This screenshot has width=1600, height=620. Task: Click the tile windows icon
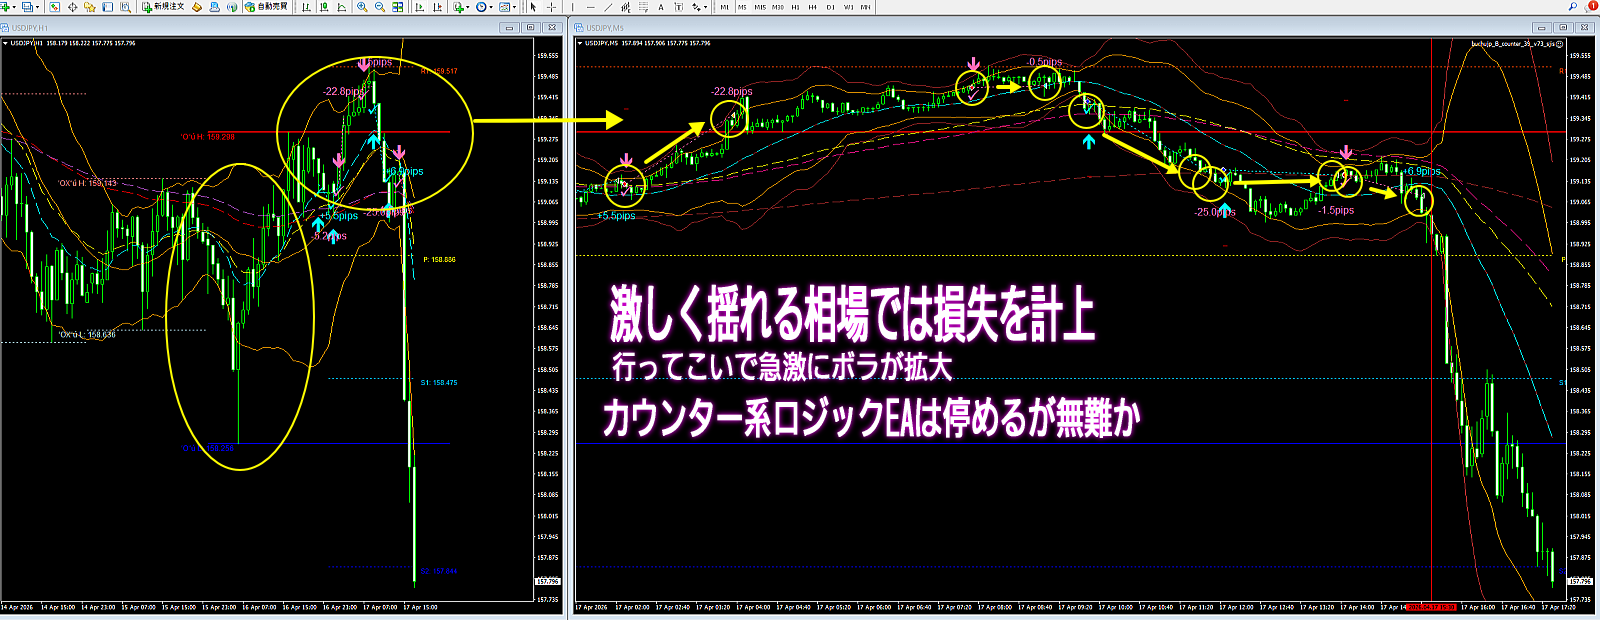coord(398,7)
